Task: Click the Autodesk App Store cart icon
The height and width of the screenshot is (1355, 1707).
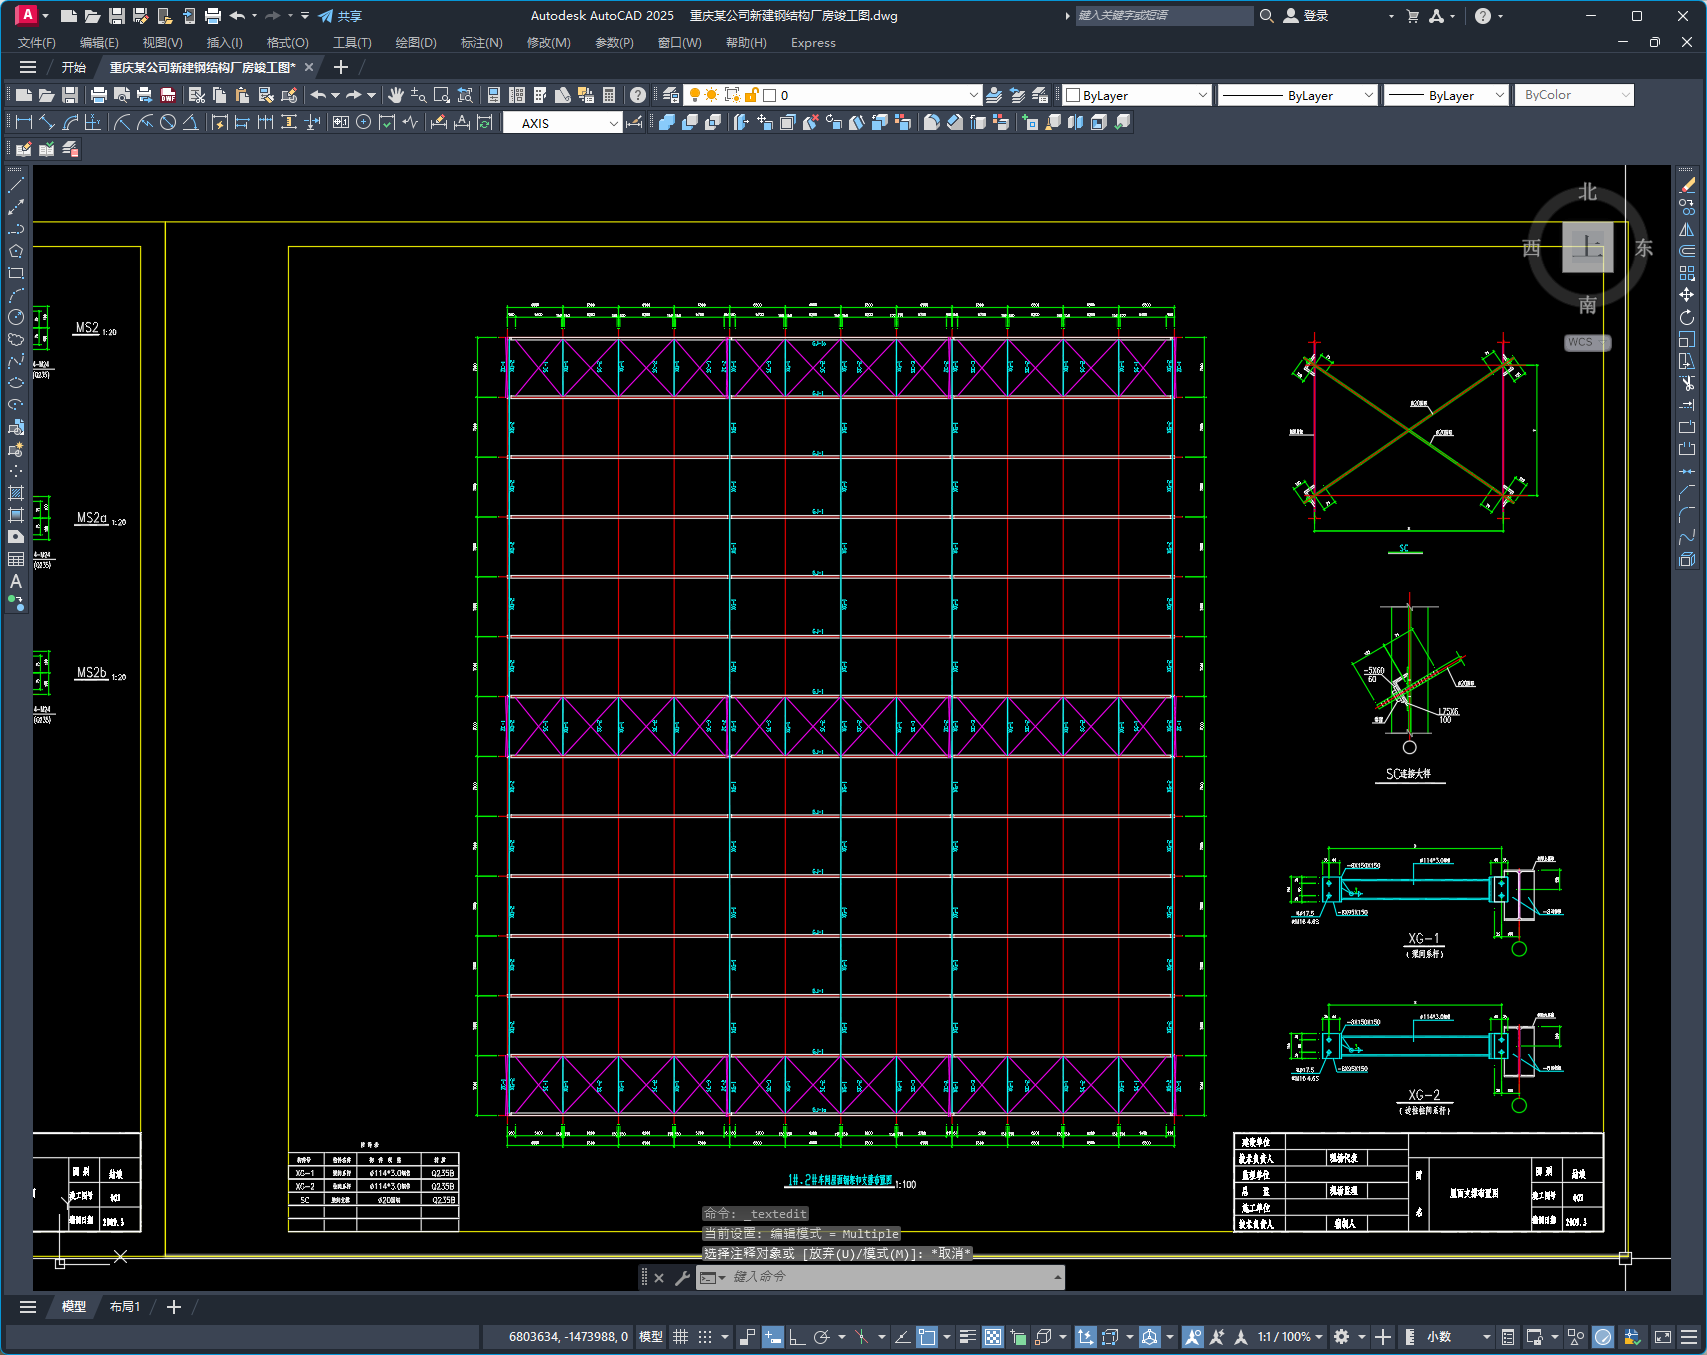Action: [x=1412, y=16]
